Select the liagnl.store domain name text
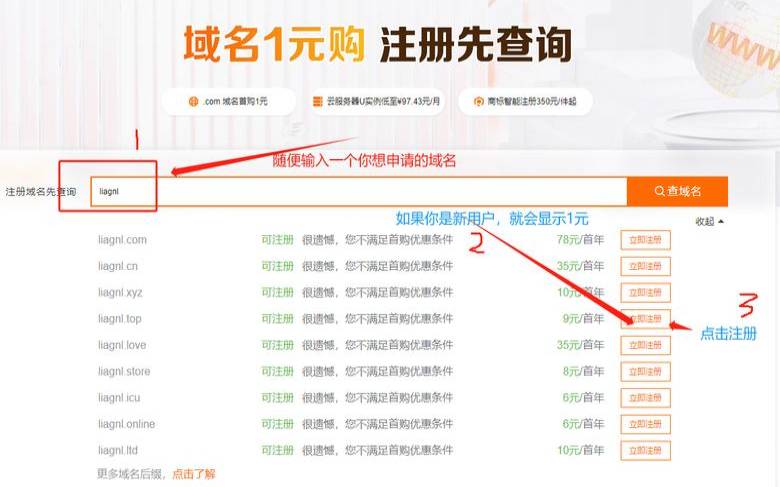The width and height of the screenshot is (780, 487). [x=124, y=372]
